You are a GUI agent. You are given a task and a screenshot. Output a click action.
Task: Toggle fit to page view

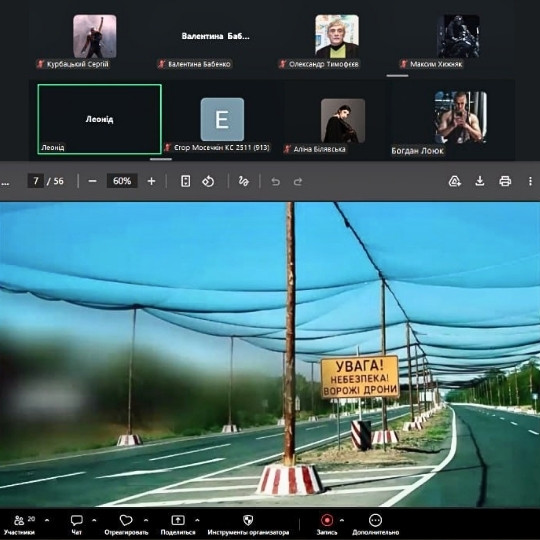point(186,181)
